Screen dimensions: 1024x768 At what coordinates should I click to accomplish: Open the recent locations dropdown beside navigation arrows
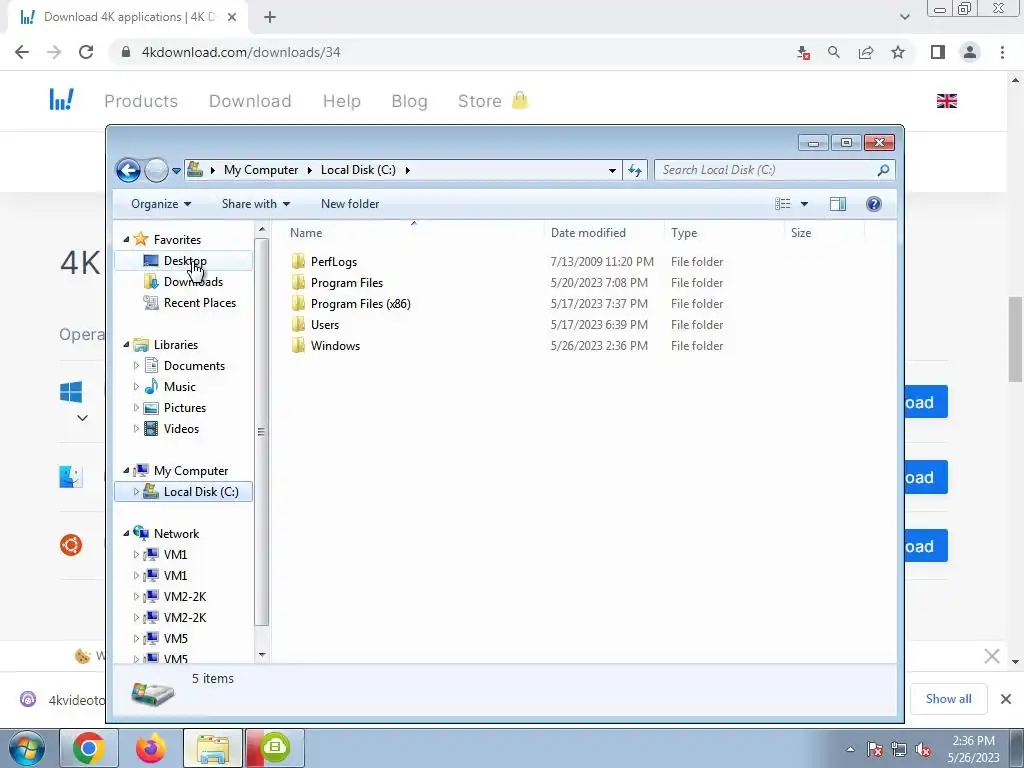tap(176, 171)
